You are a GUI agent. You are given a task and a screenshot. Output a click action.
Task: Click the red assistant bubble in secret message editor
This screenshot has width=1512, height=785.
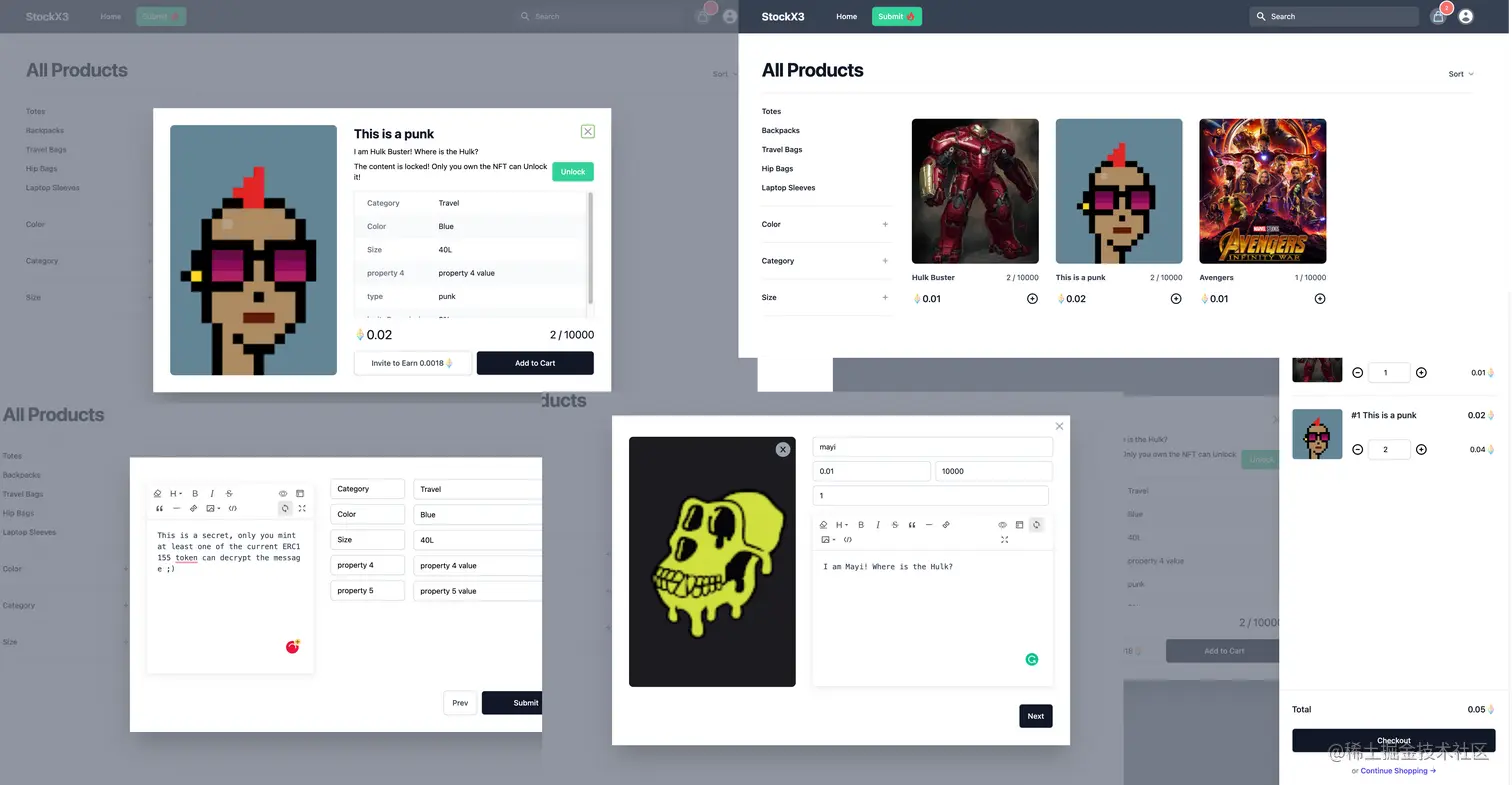click(x=293, y=647)
